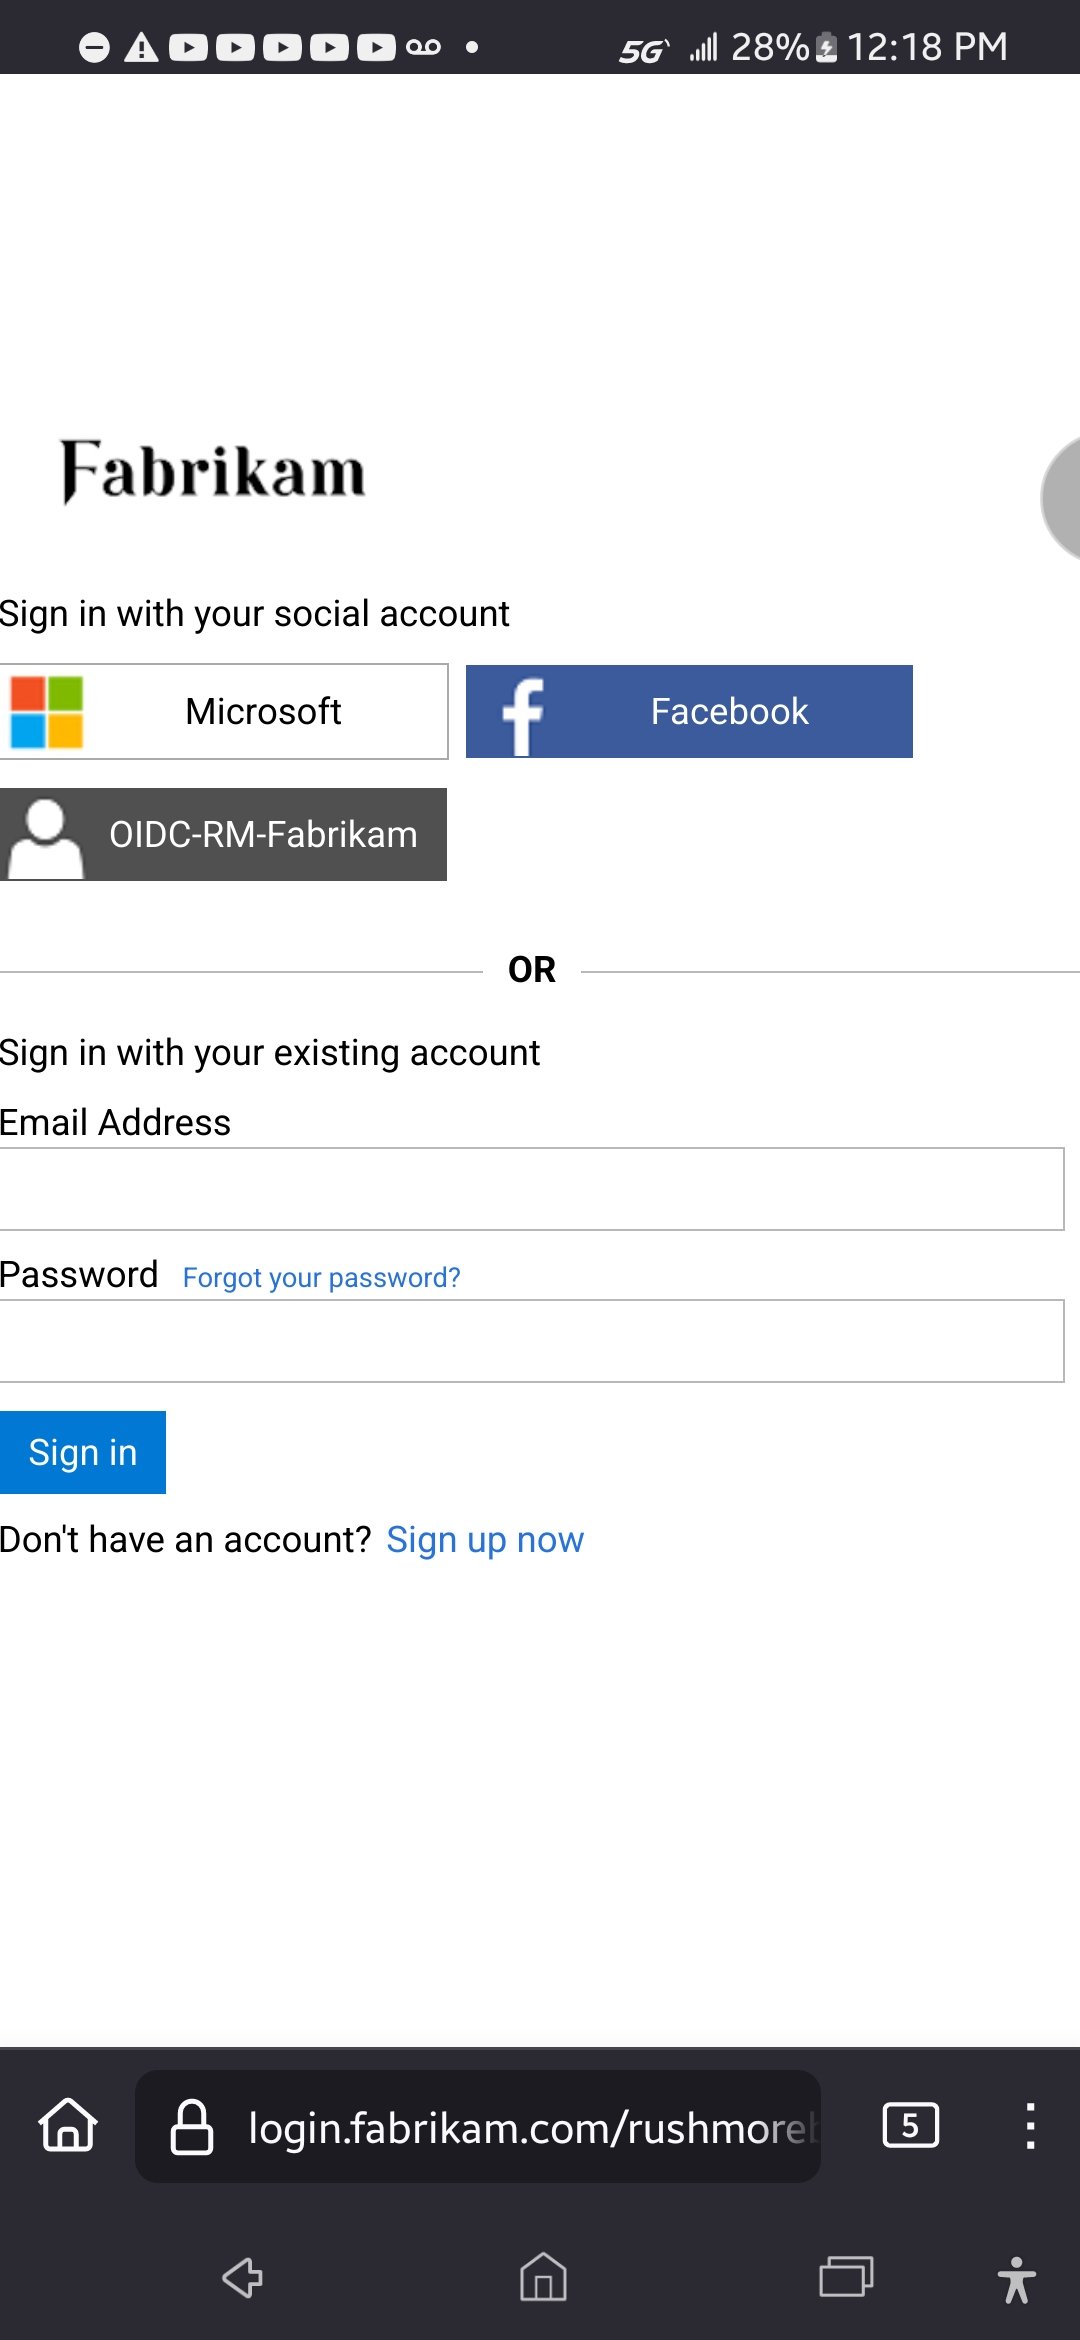The width and height of the screenshot is (1080, 2340).
Task: Tap the browser home icon
Action: click(x=68, y=2125)
